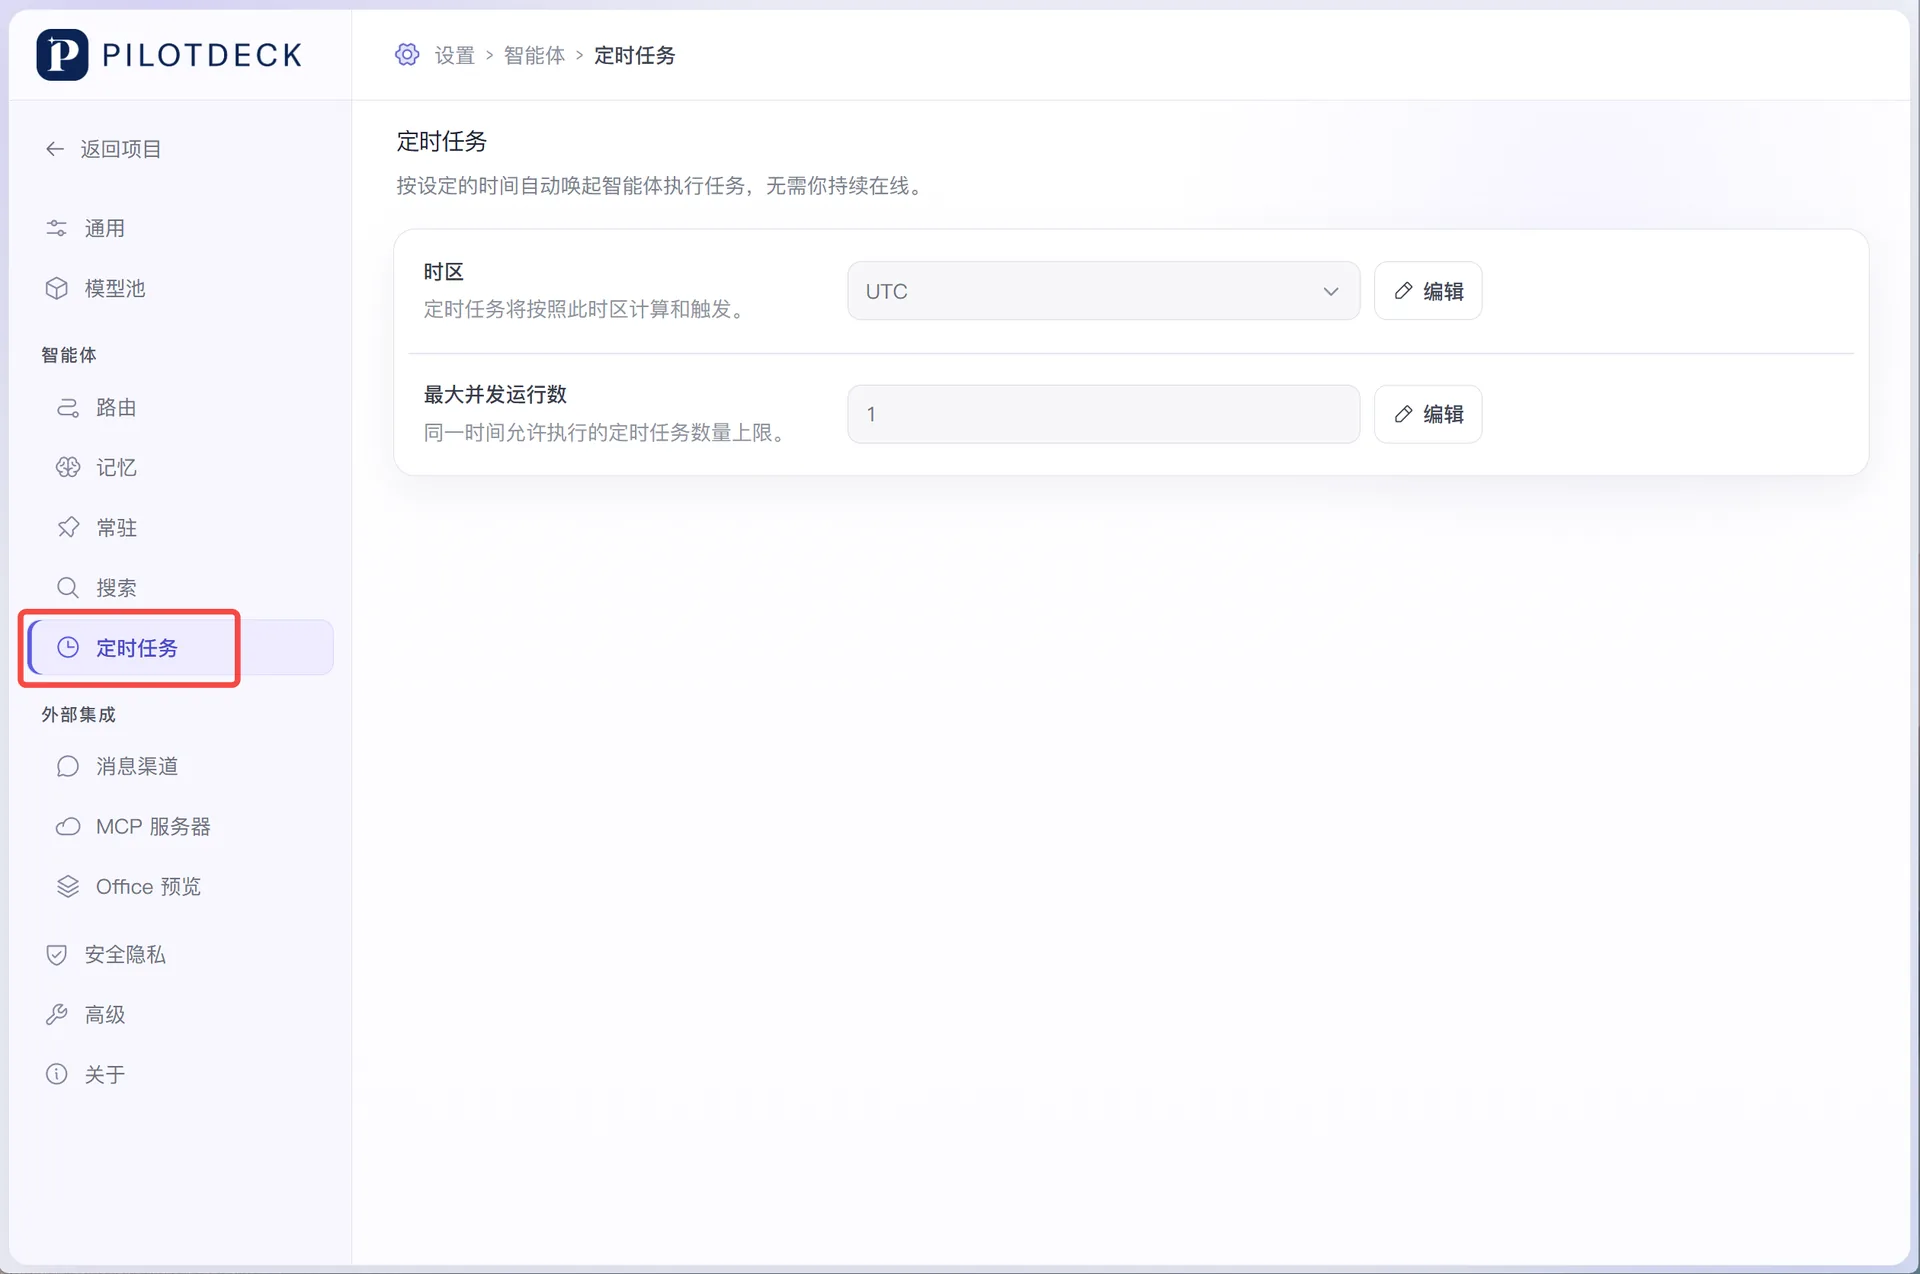Click the cloud icon beside MCP 服务器
Screen dimensions: 1920x1274
click(x=68, y=826)
